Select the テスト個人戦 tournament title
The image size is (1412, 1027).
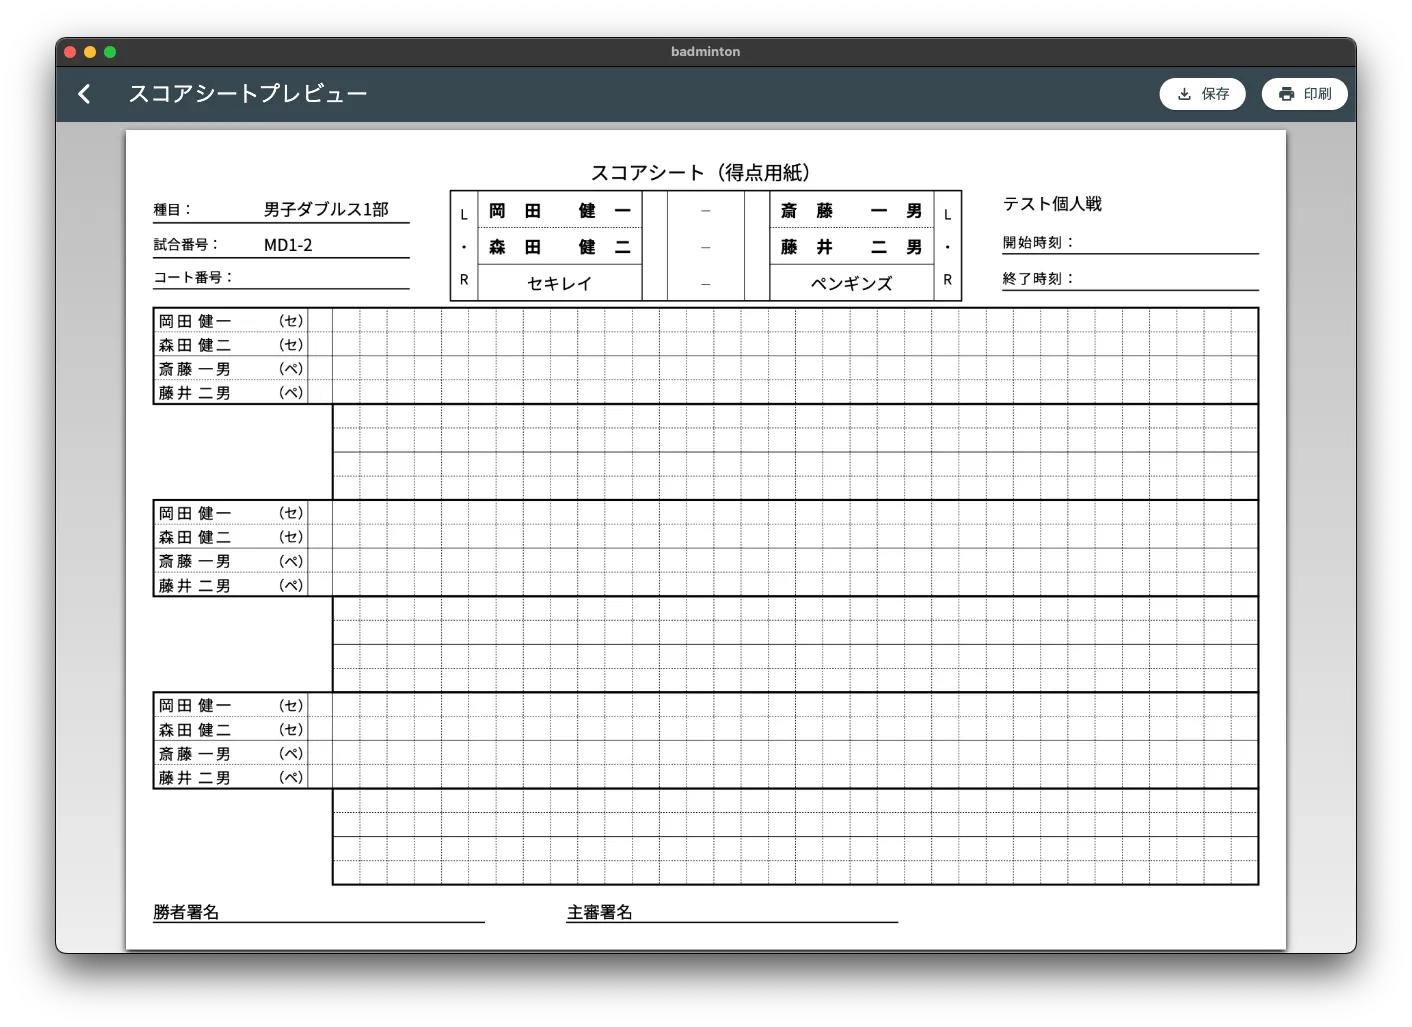tap(1051, 203)
